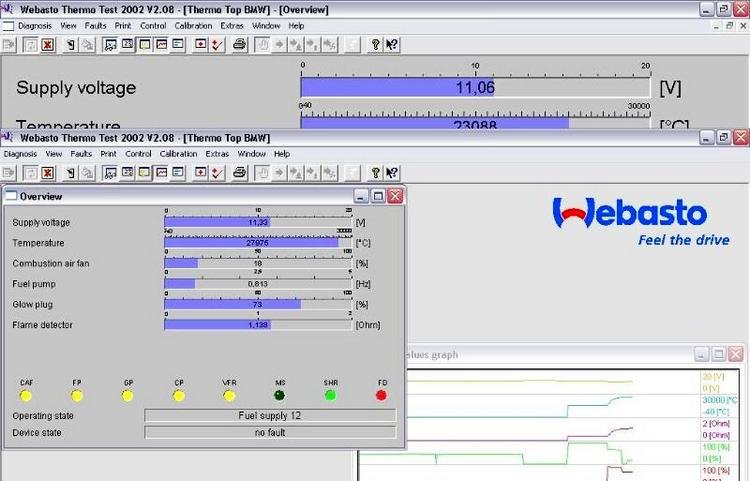Click arrow-question context help icon in back window
The width and height of the screenshot is (750, 481).
[392, 45]
